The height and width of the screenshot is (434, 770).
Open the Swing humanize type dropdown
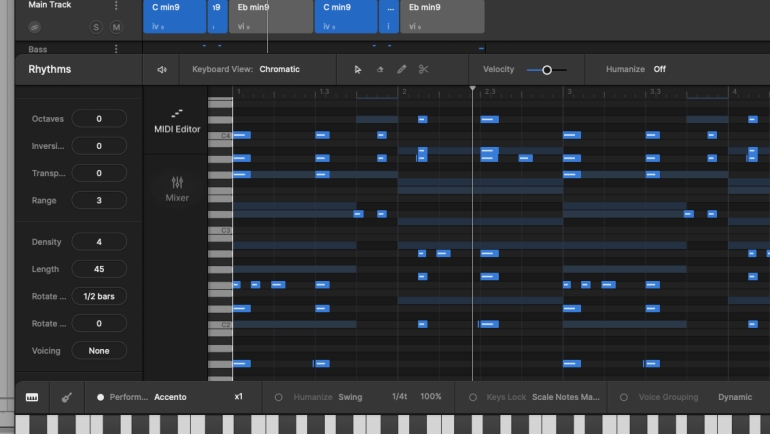(350, 397)
